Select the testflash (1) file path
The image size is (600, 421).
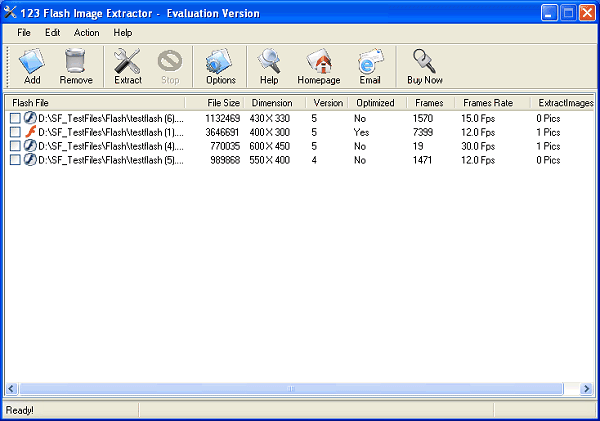(111, 132)
